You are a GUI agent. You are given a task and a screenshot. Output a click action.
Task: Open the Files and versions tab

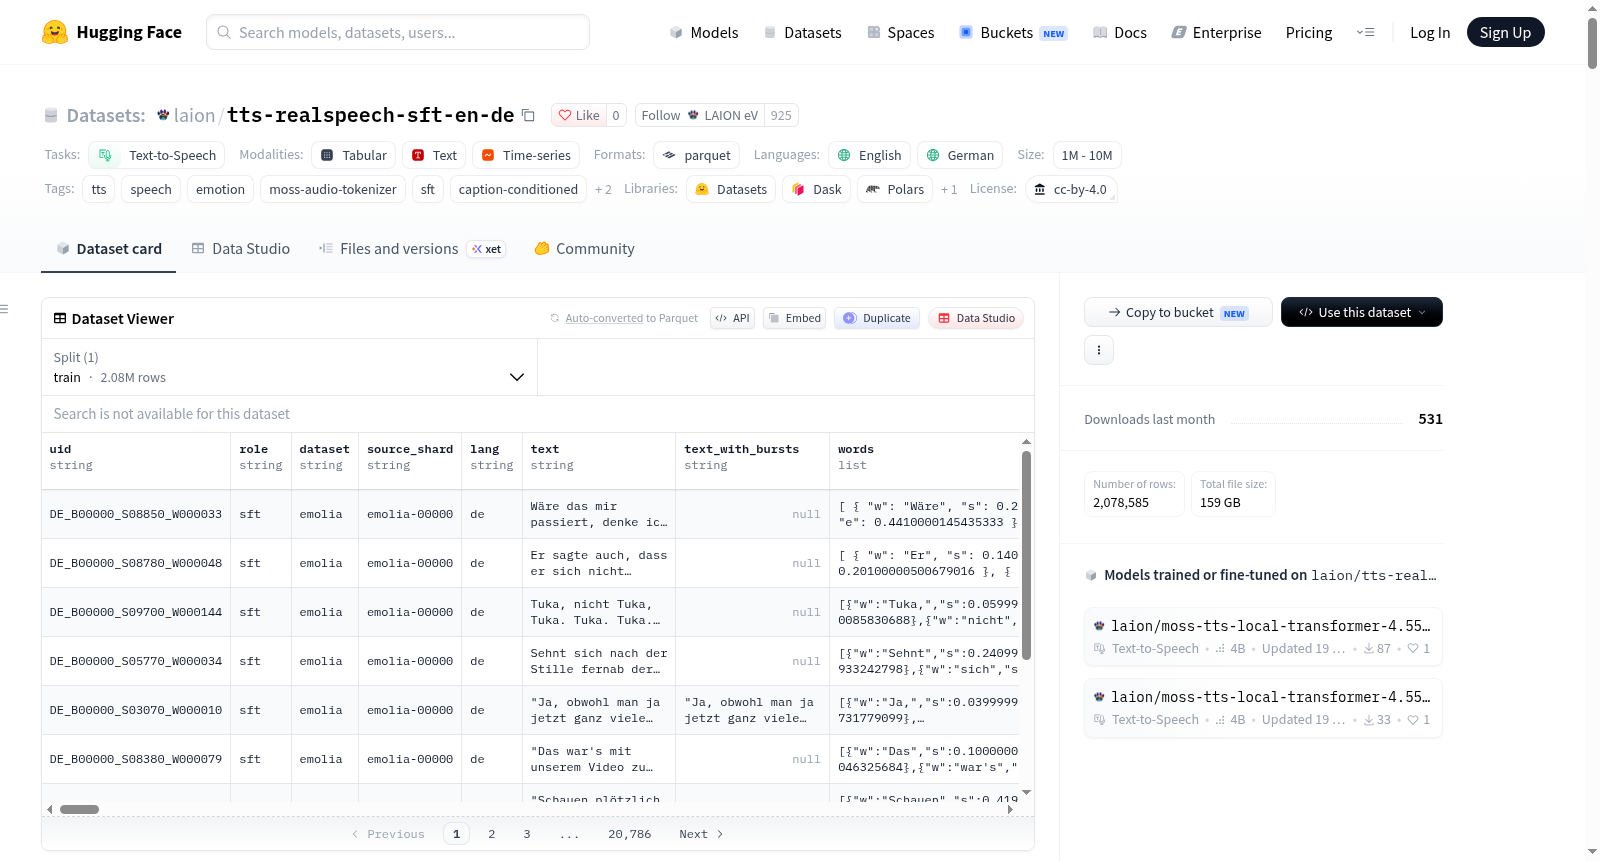click(x=412, y=248)
